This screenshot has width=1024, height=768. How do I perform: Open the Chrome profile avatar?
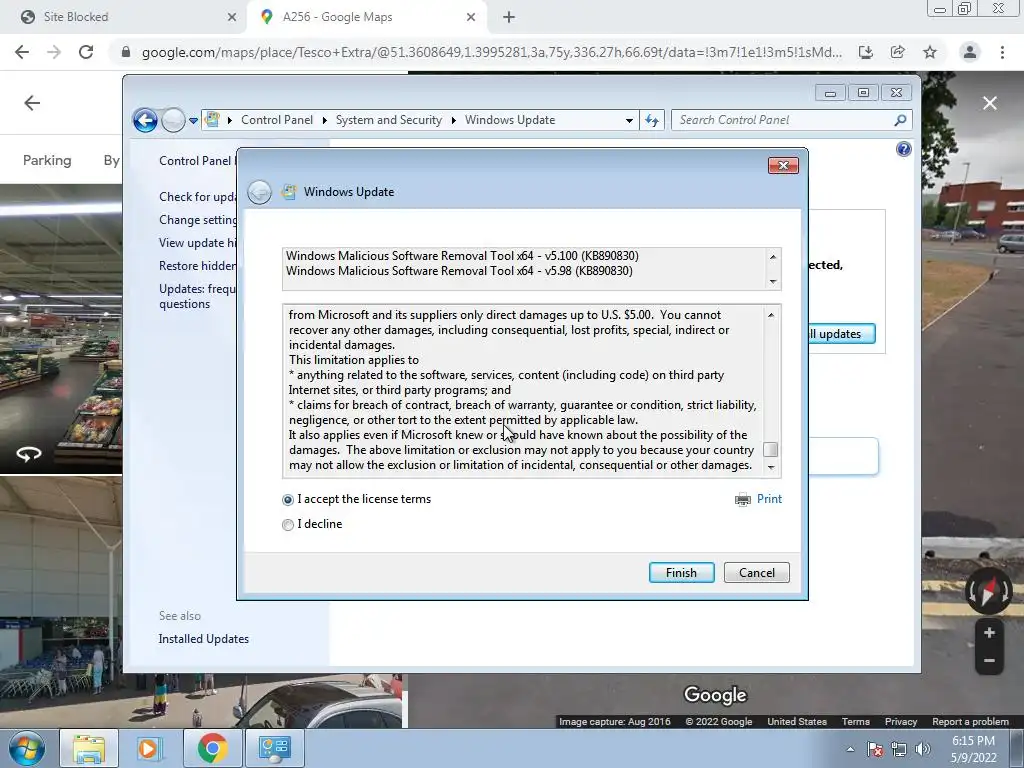pos(970,52)
